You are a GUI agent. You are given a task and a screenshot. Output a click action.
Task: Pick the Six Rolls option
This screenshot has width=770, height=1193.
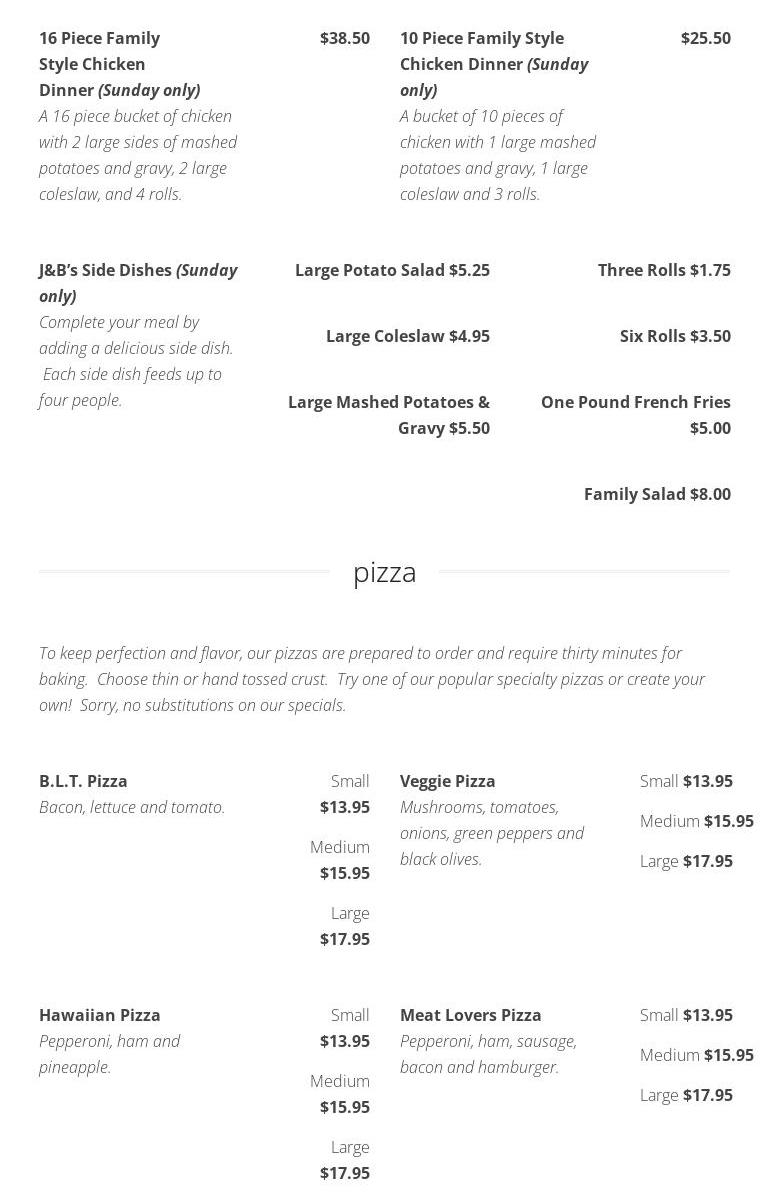tap(675, 336)
